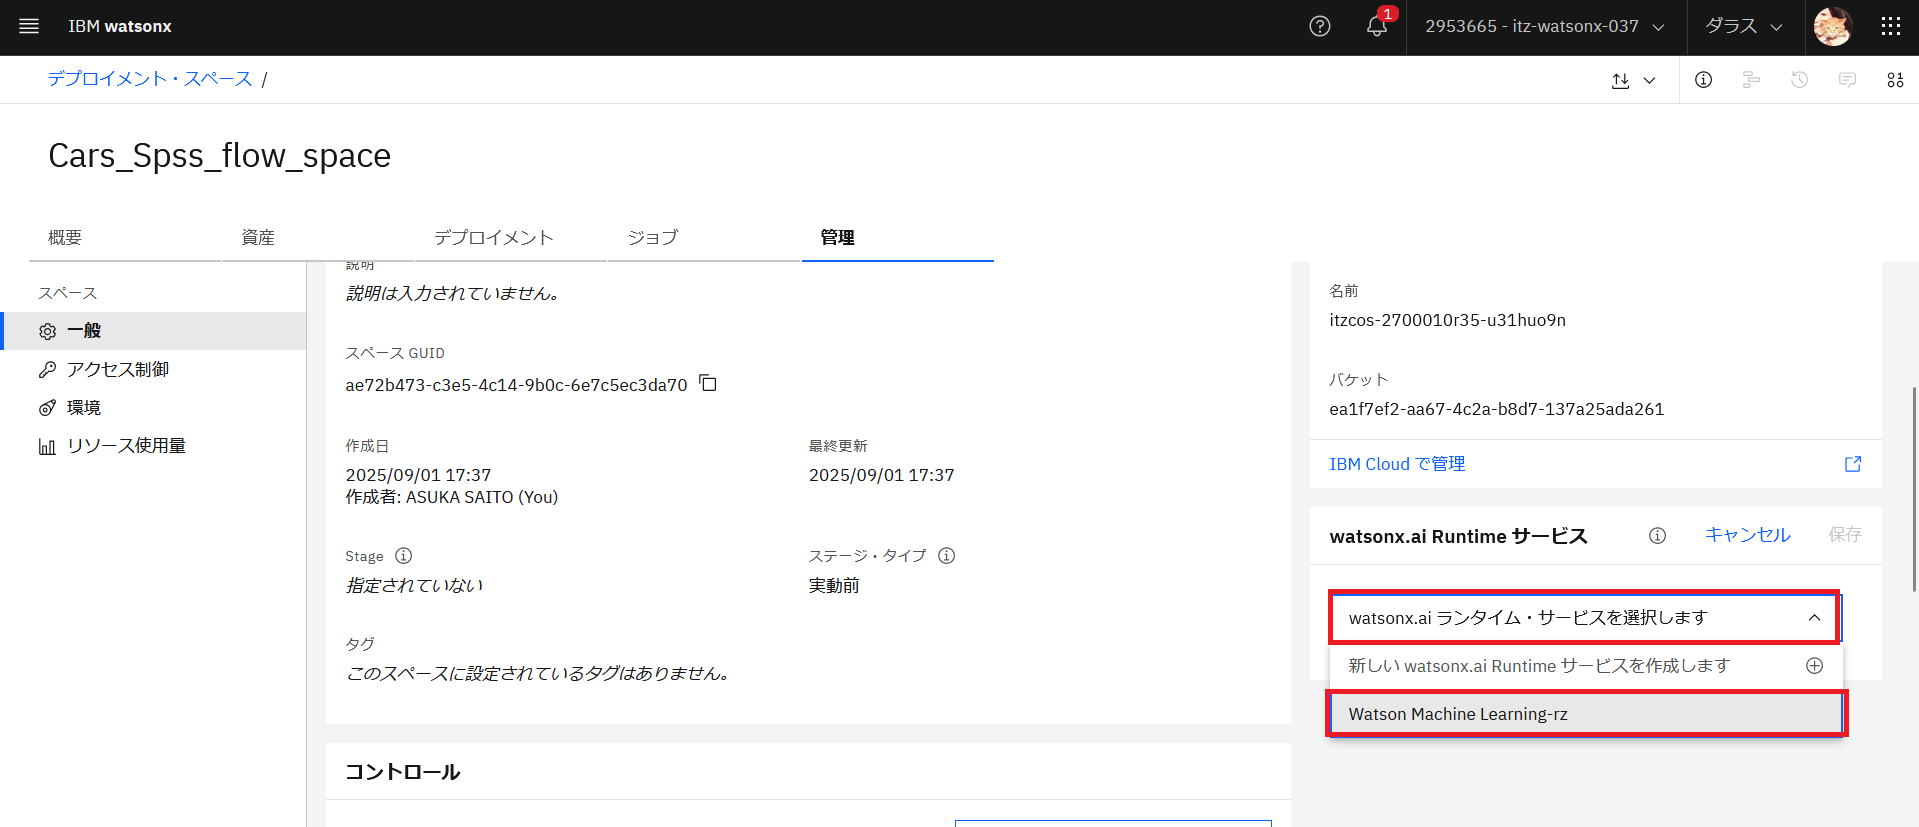
Task: Click the history clock icon in the toolbar
Action: pyautogui.click(x=1799, y=80)
